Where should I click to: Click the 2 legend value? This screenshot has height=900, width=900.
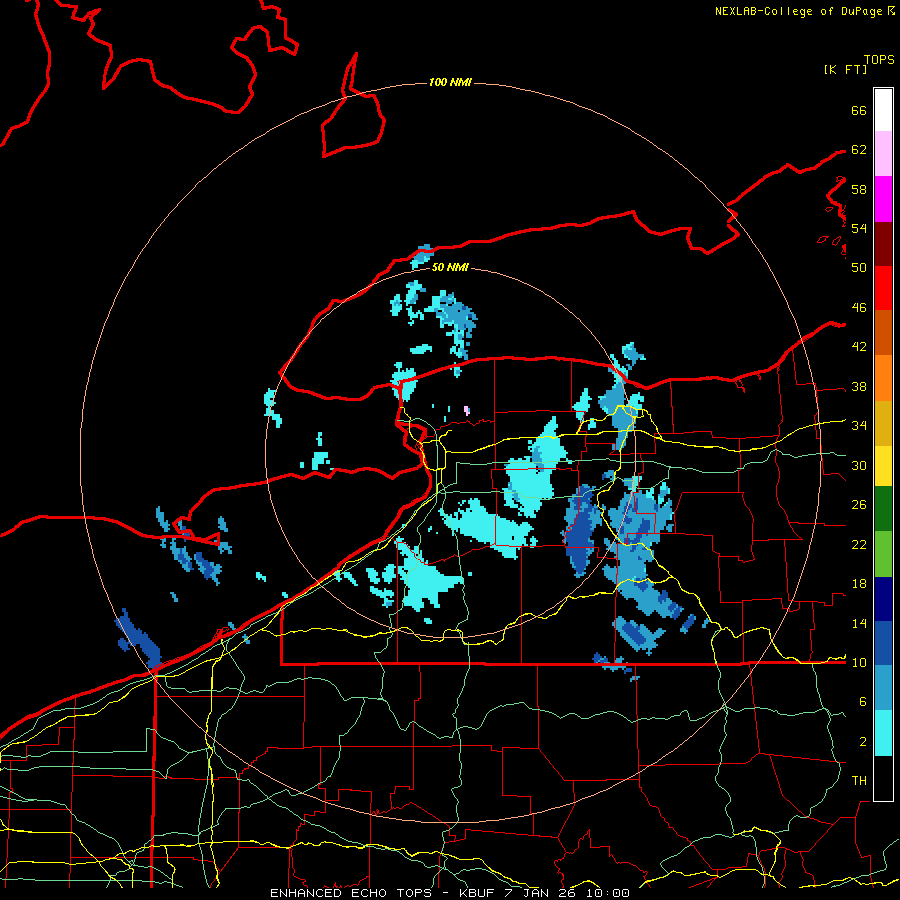tap(863, 742)
